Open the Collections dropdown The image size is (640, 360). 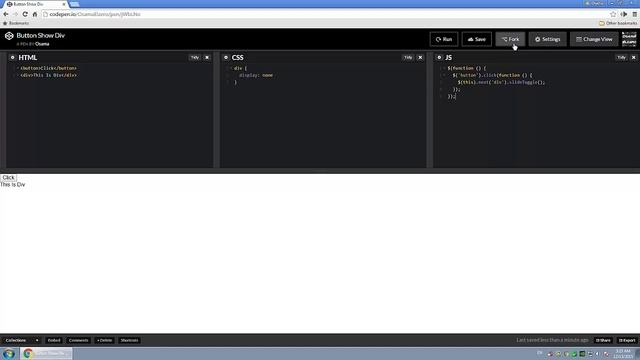22,340
